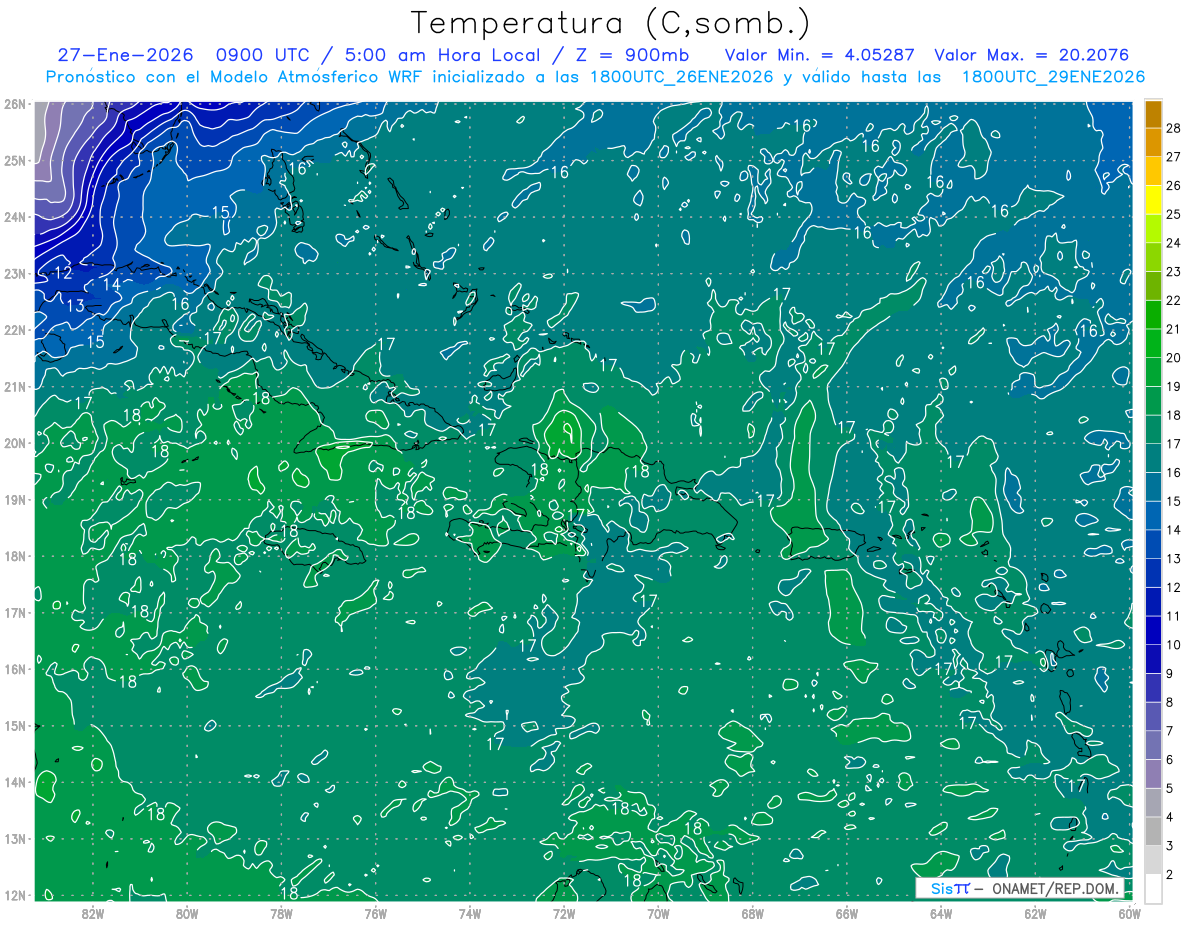Click the 72W longitude label
The image size is (1200, 927).
pos(564,912)
